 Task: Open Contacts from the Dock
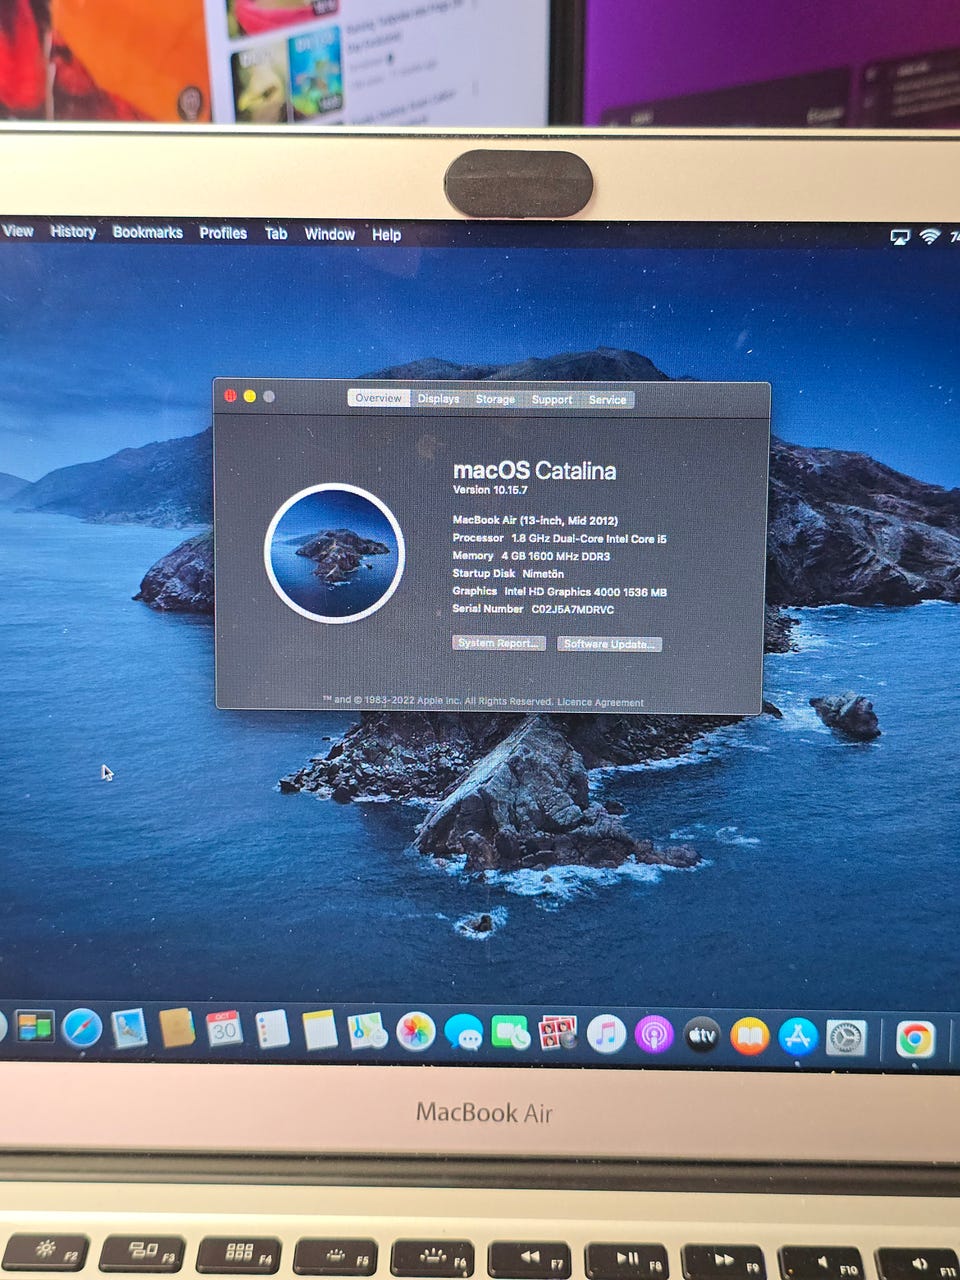(x=177, y=1027)
